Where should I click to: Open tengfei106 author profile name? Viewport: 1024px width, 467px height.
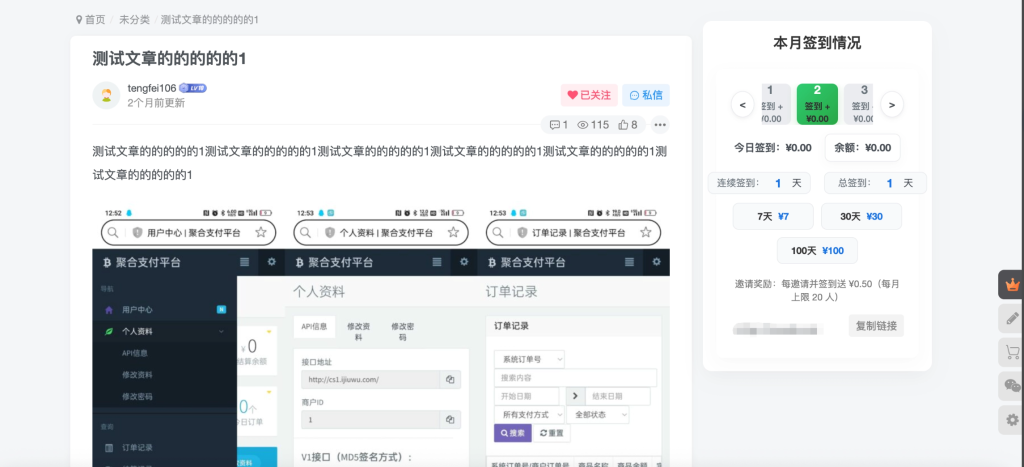point(152,88)
